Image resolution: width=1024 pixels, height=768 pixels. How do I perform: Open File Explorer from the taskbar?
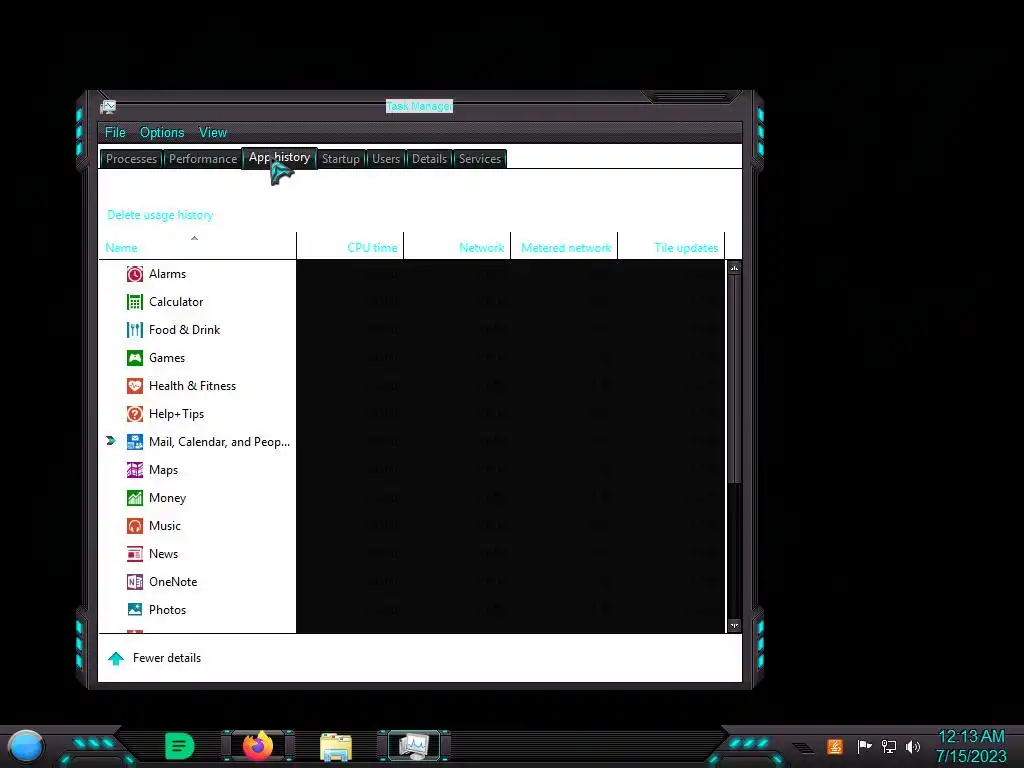tap(336, 747)
